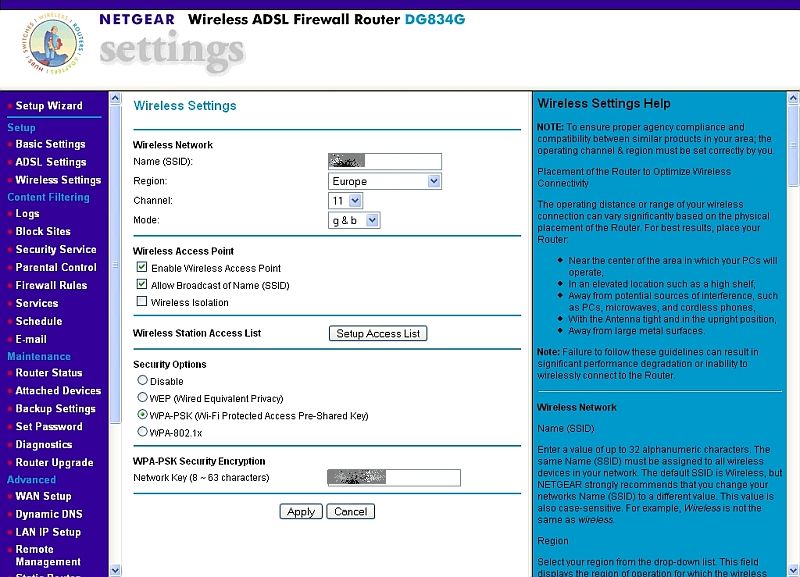Select the WEP security option
The height and width of the screenshot is (577, 800).
click(141, 398)
